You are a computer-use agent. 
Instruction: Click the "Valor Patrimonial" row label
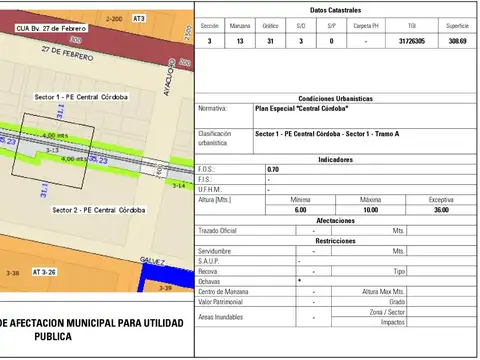[x=220, y=302]
